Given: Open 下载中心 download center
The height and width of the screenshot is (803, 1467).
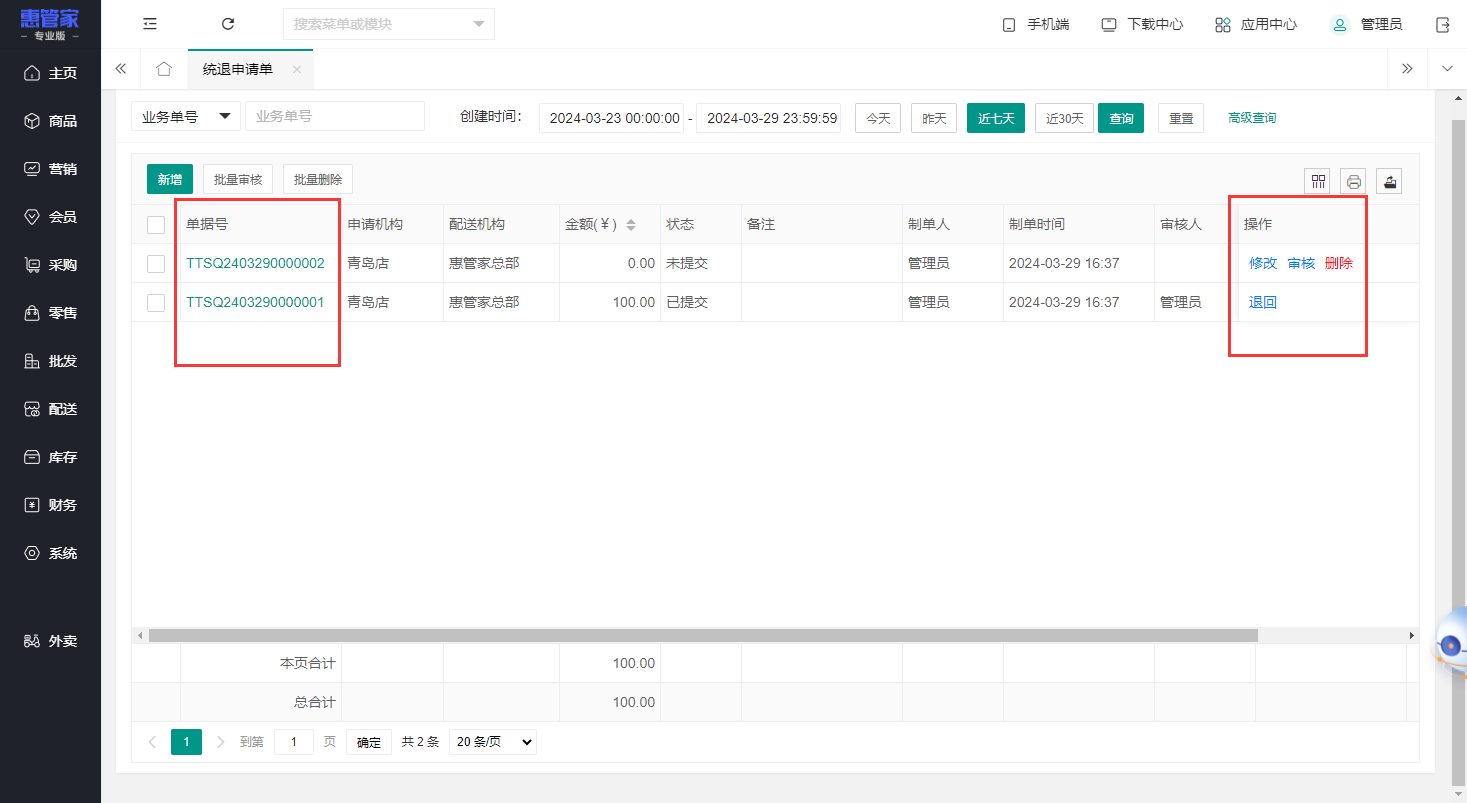Looking at the screenshot, I should [x=1142, y=25].
